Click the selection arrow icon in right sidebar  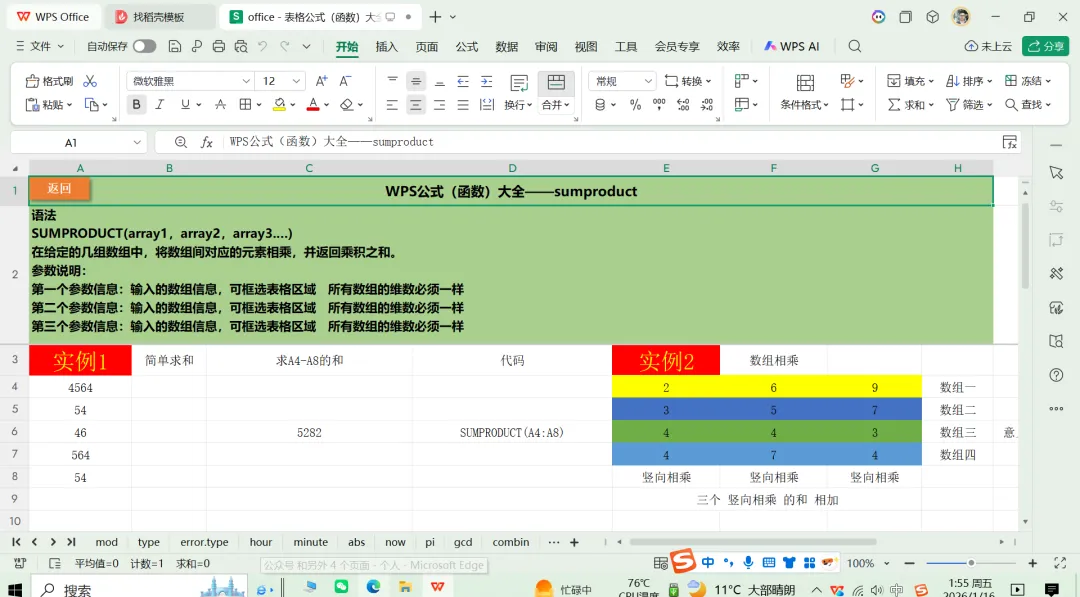pyautogui.click(x=1056, y=172)
